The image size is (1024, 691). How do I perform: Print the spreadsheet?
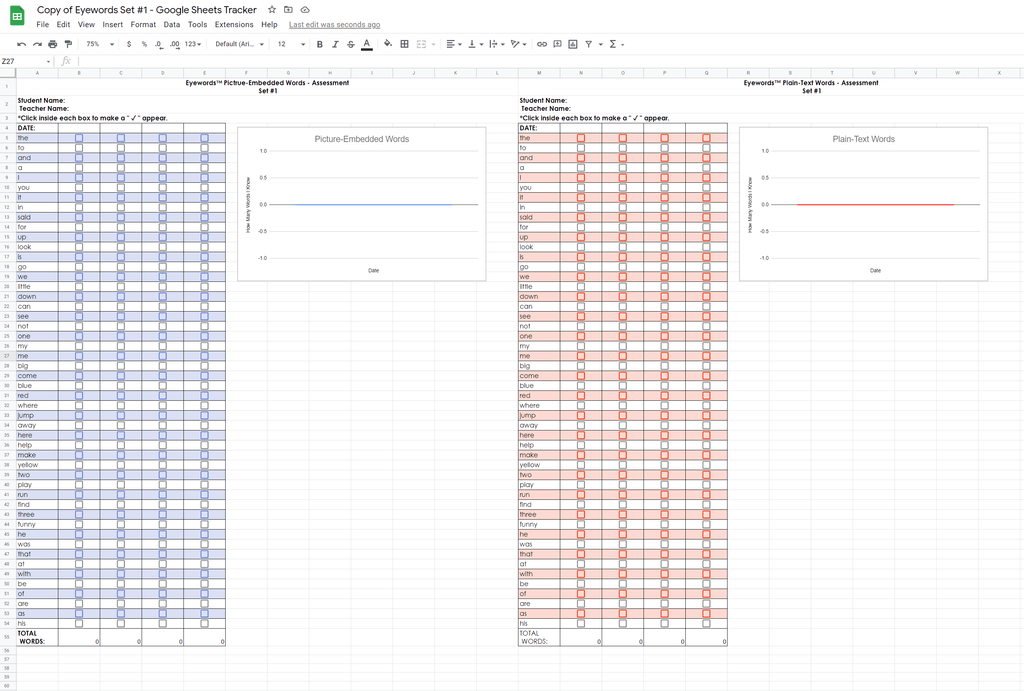(x=52, y=44)
